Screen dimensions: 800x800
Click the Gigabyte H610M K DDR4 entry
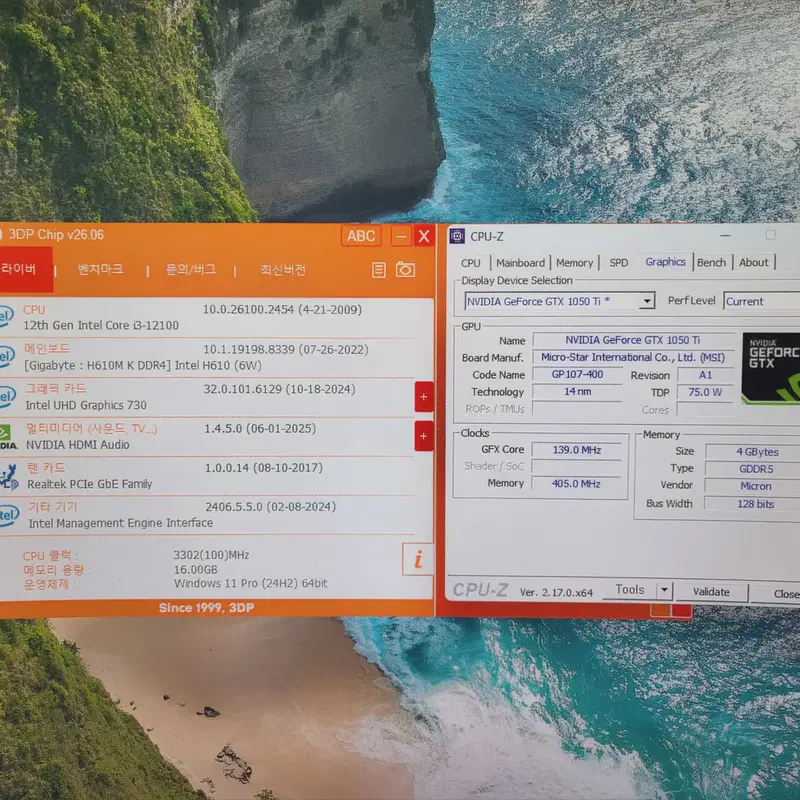click(143, 365)
